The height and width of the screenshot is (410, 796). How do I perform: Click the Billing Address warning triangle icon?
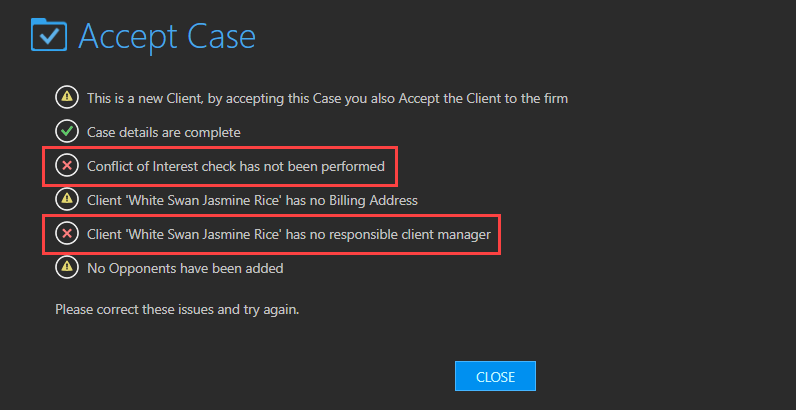(x=67, y=200)
